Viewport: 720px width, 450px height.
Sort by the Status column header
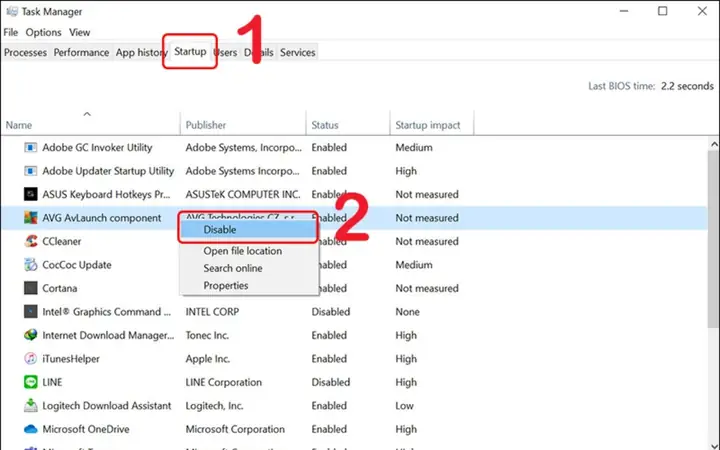[348, 124]
